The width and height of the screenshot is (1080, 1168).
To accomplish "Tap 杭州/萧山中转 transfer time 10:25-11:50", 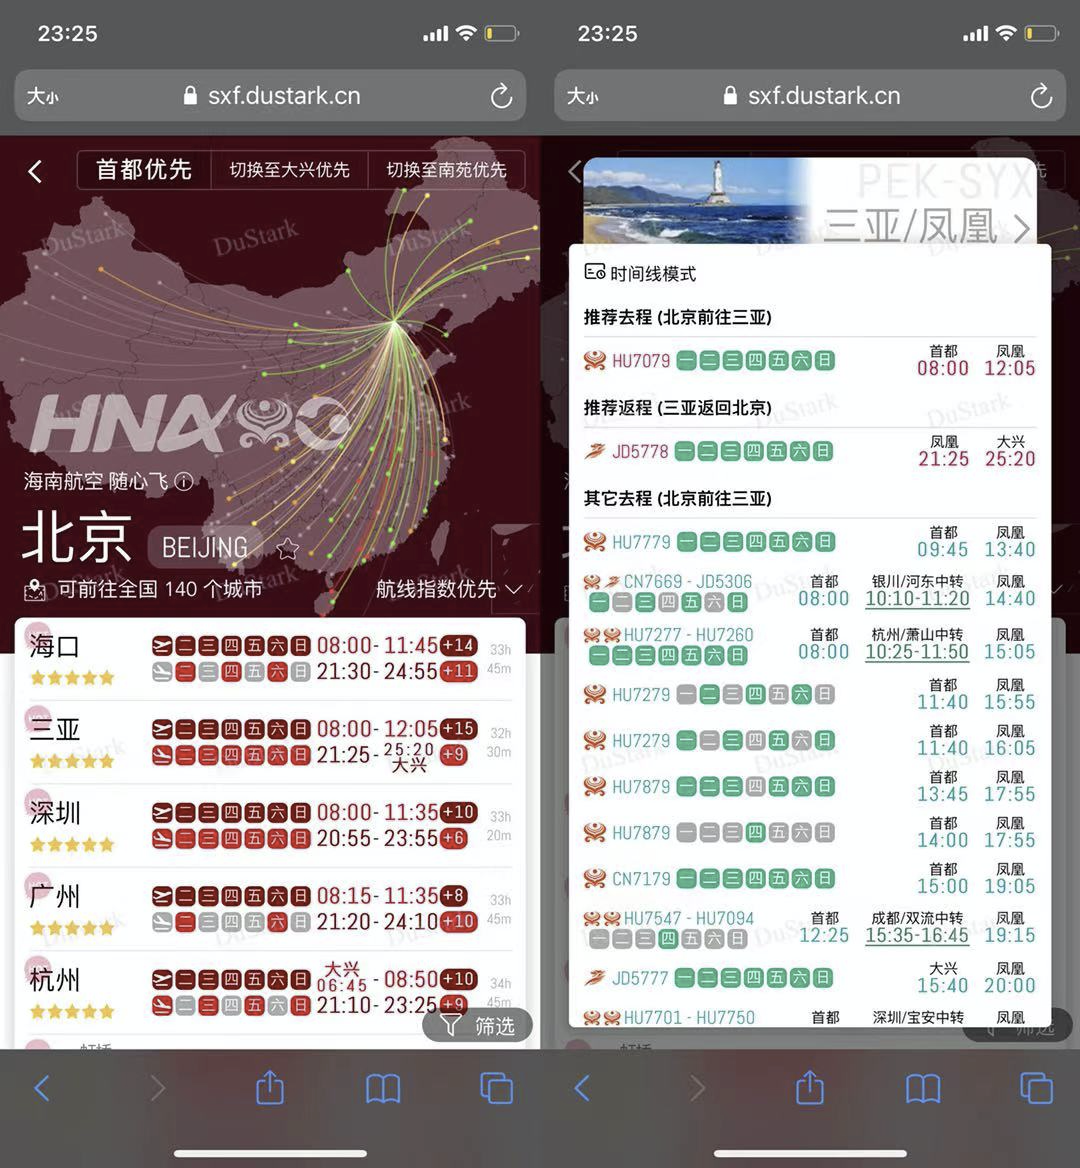I will (917, 653).
